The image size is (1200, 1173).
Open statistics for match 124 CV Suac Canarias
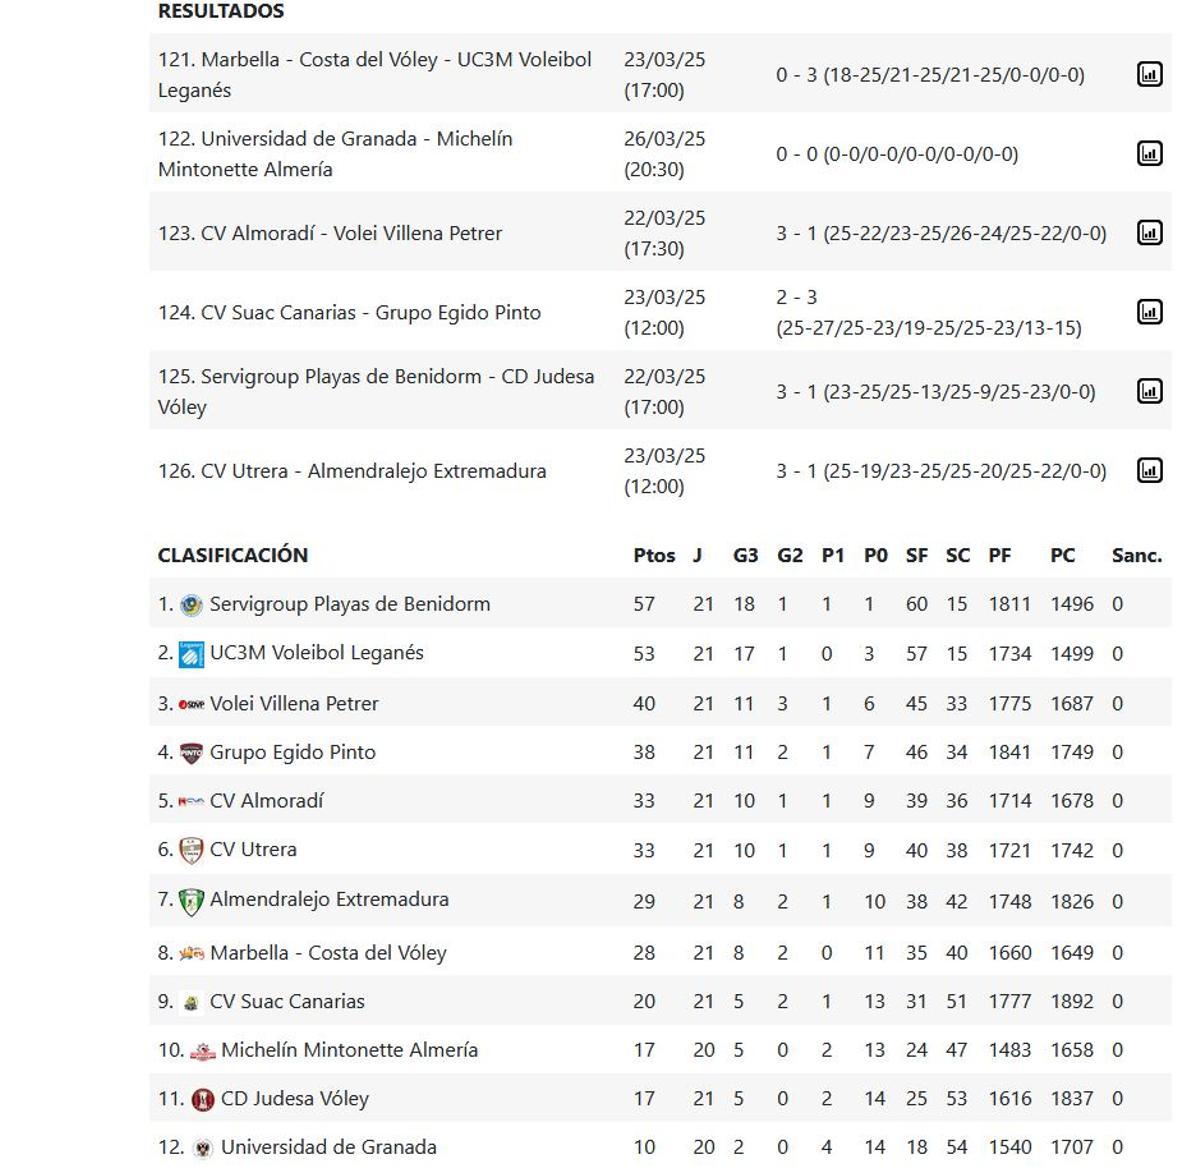pyautogui.click(x=1152, y=312)
